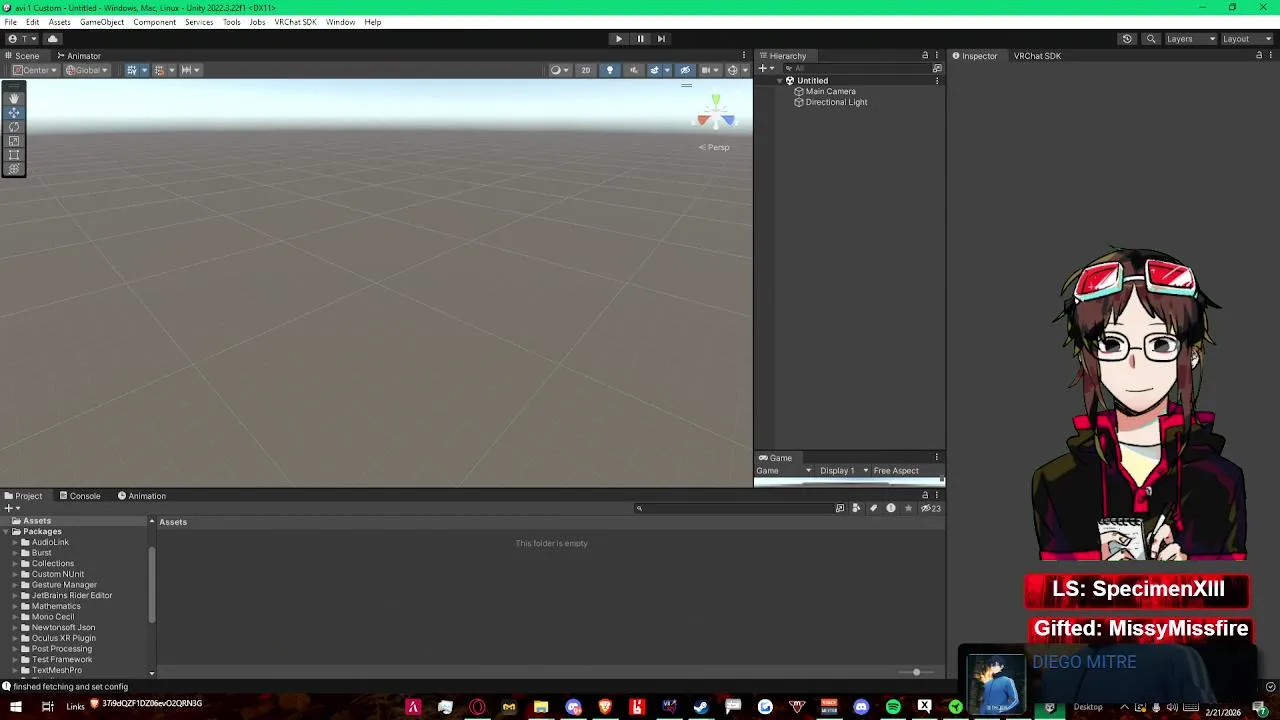The width and height of the screenshot is (1280, 720).
Task: Select the Scale tool
Action: point(14,141)
